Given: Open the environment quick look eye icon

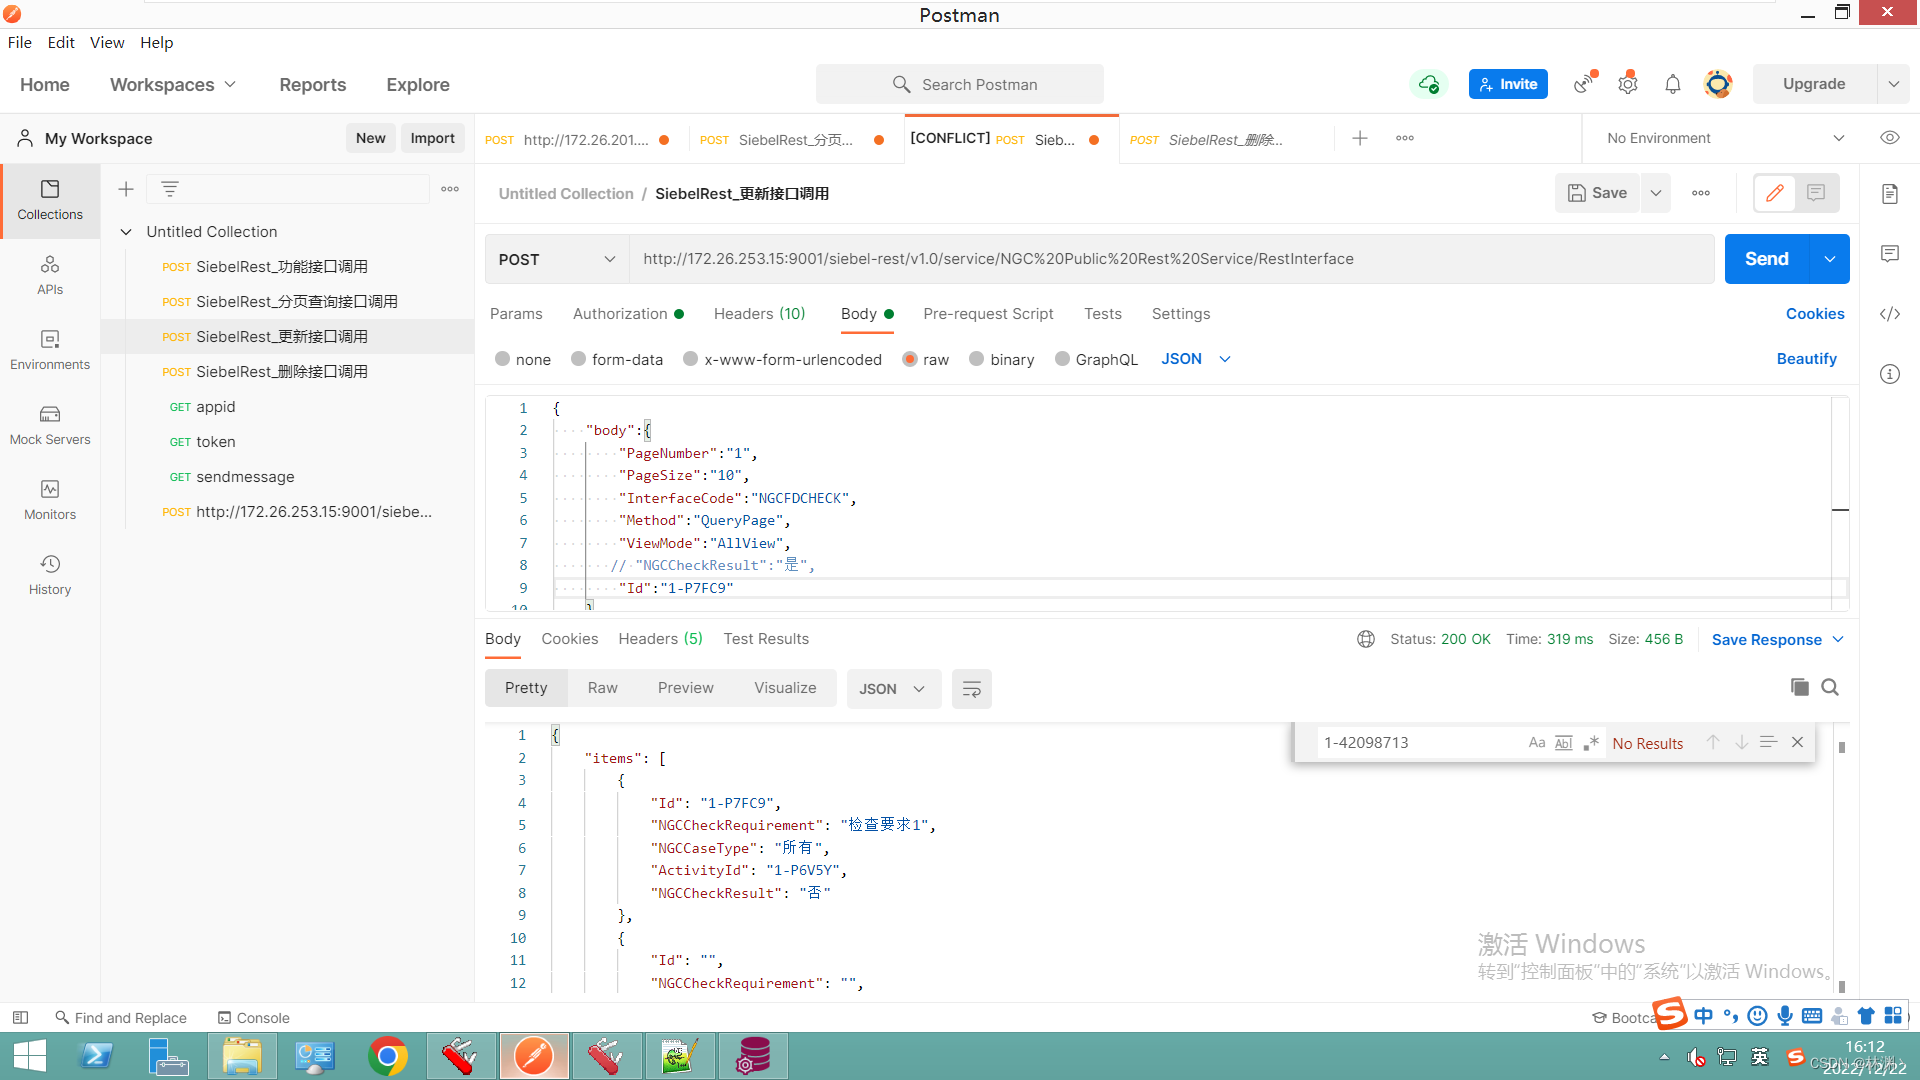Looking at the screenshot, I should [x=1889, y=138].
